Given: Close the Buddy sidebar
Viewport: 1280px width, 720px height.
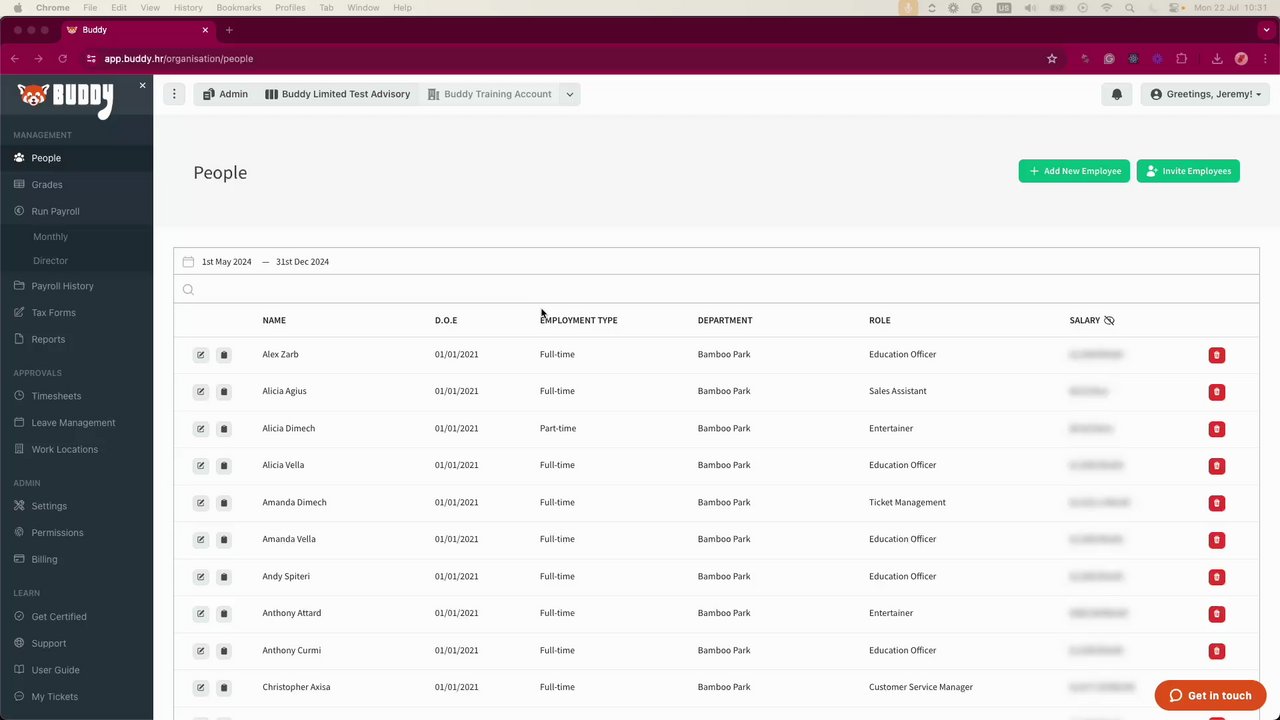Looking at the screenshot, I should [x=142, y=85].
